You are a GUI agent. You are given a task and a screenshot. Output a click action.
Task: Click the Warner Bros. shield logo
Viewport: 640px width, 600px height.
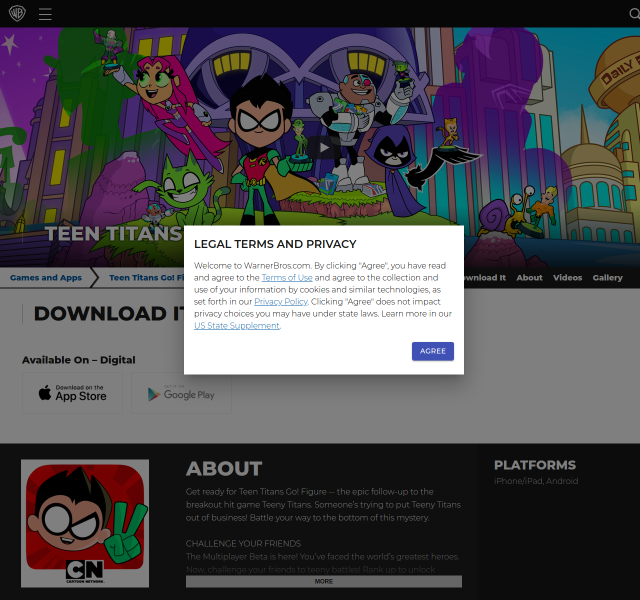pos(17,13)
